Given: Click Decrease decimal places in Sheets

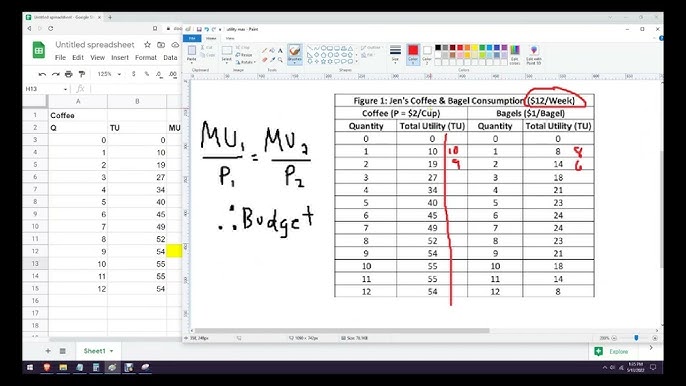Looking at the screenshot, I should click(x=159, y=74).
